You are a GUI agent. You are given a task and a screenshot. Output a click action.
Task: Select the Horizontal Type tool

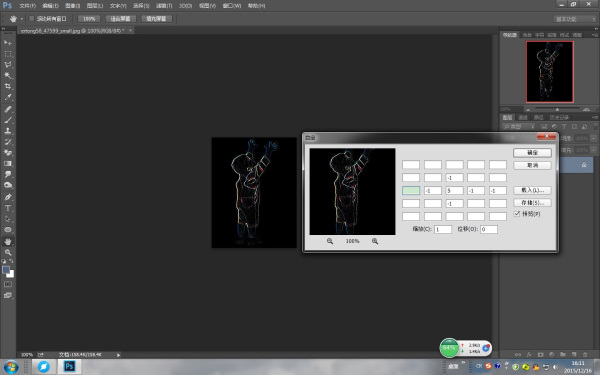8,208
